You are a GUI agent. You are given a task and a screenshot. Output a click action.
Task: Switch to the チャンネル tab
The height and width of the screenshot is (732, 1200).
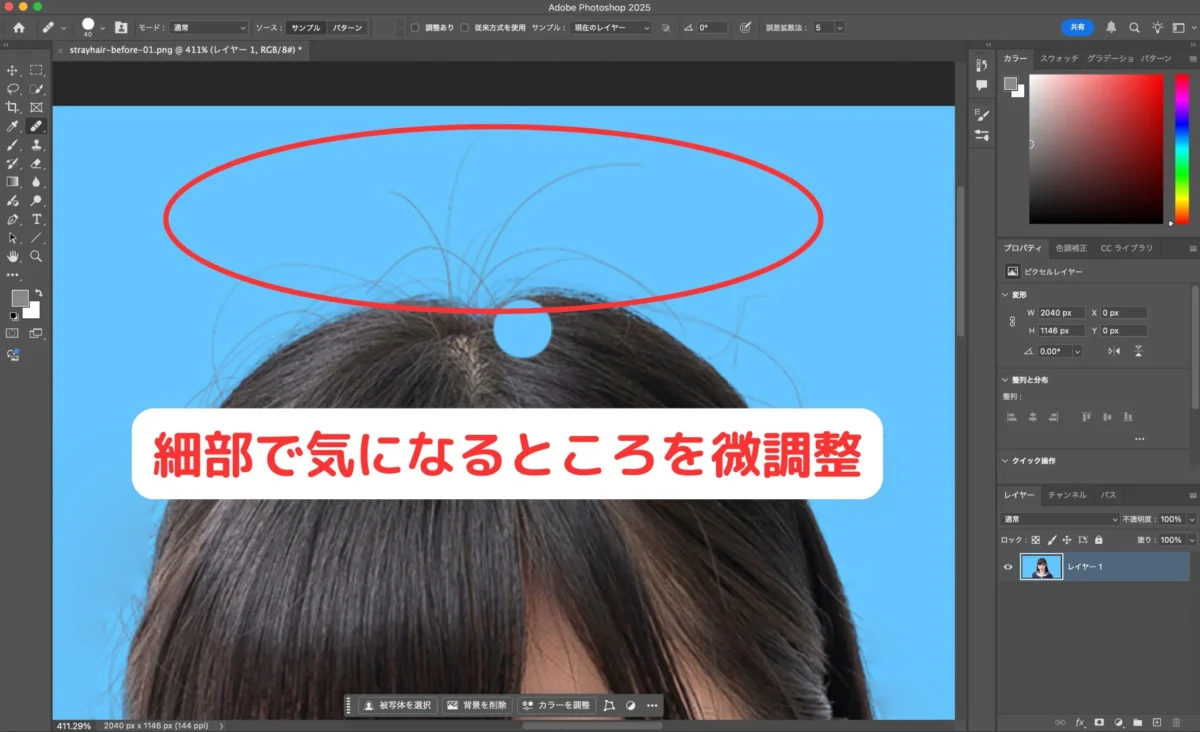click(1067, 495)
